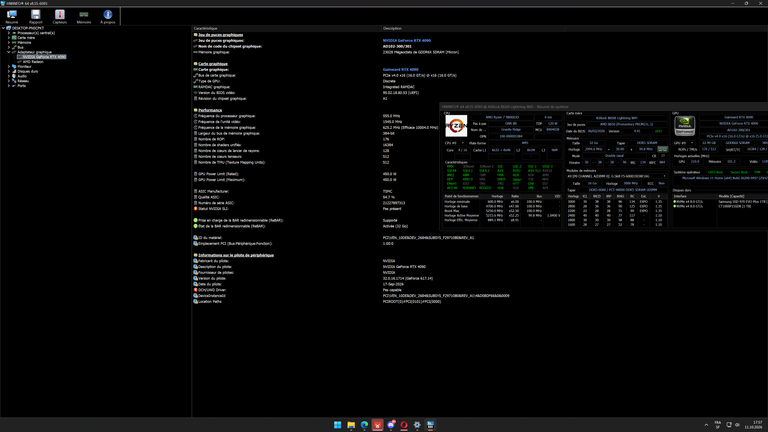Open the GPU #0 dropdown in summary

point(684,143)
